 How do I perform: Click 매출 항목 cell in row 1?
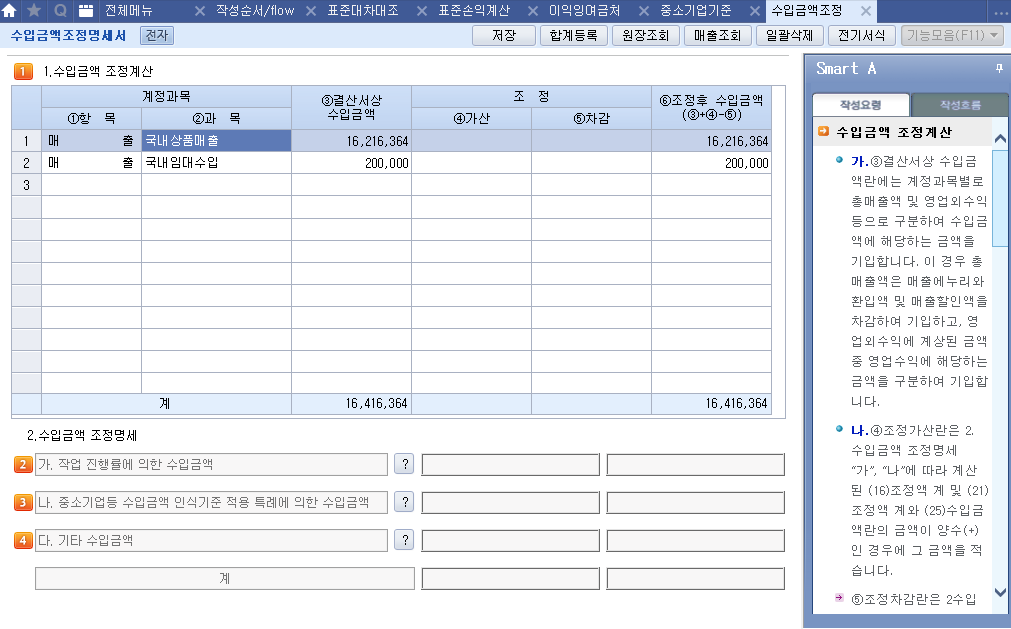pyautogui.click(x=92, y=140)
